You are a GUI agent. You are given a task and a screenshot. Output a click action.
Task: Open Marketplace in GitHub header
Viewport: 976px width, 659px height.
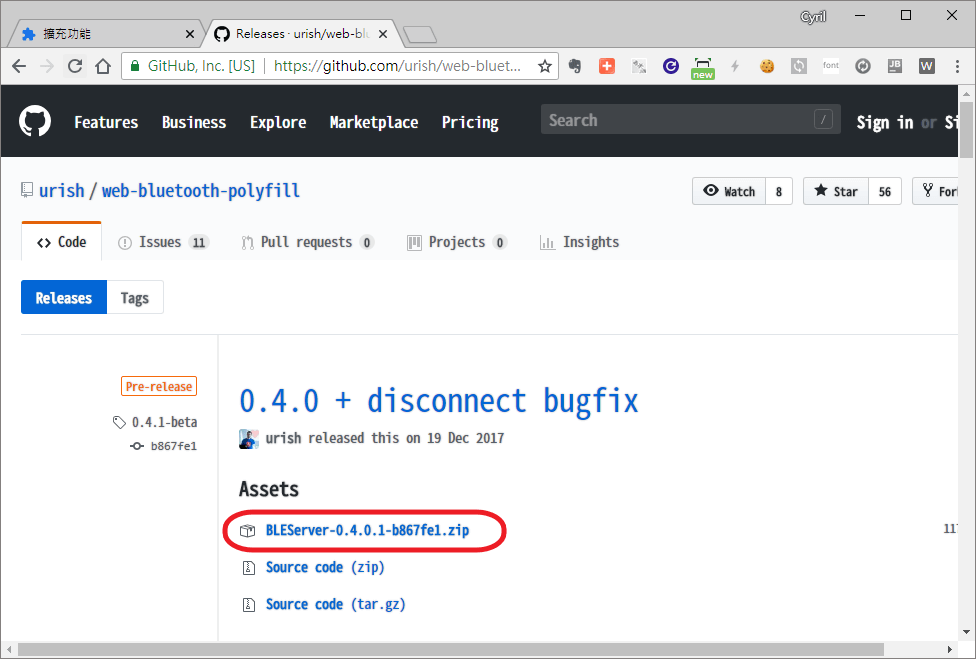point(374,122)
